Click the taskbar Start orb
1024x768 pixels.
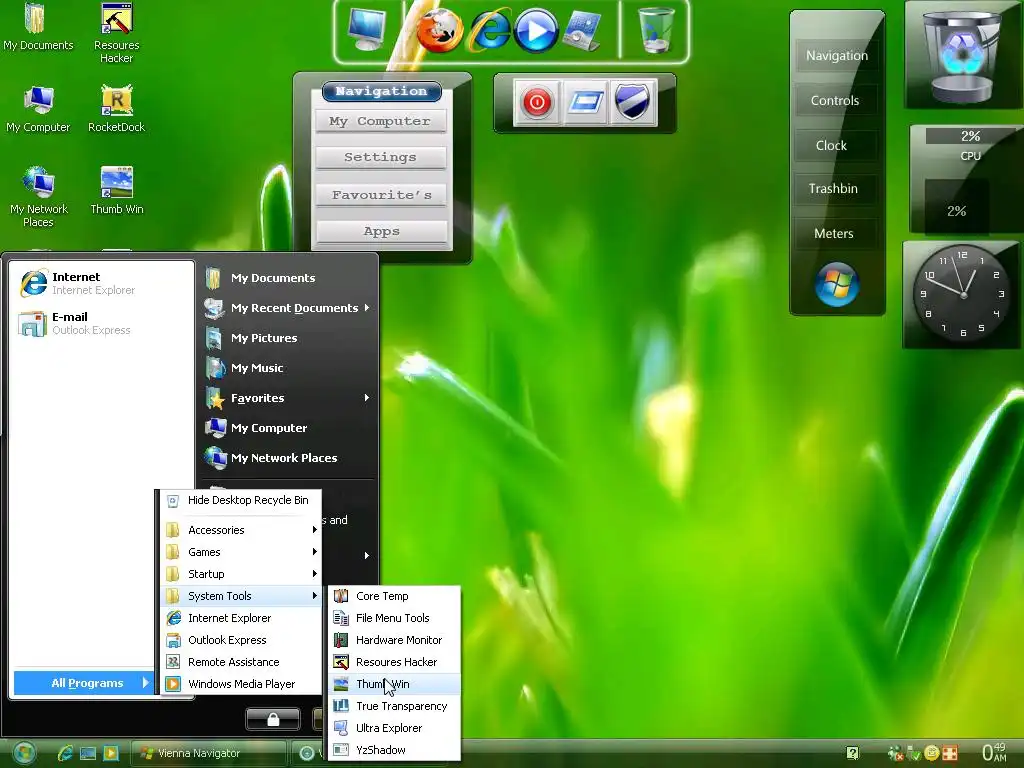point(24,753)
